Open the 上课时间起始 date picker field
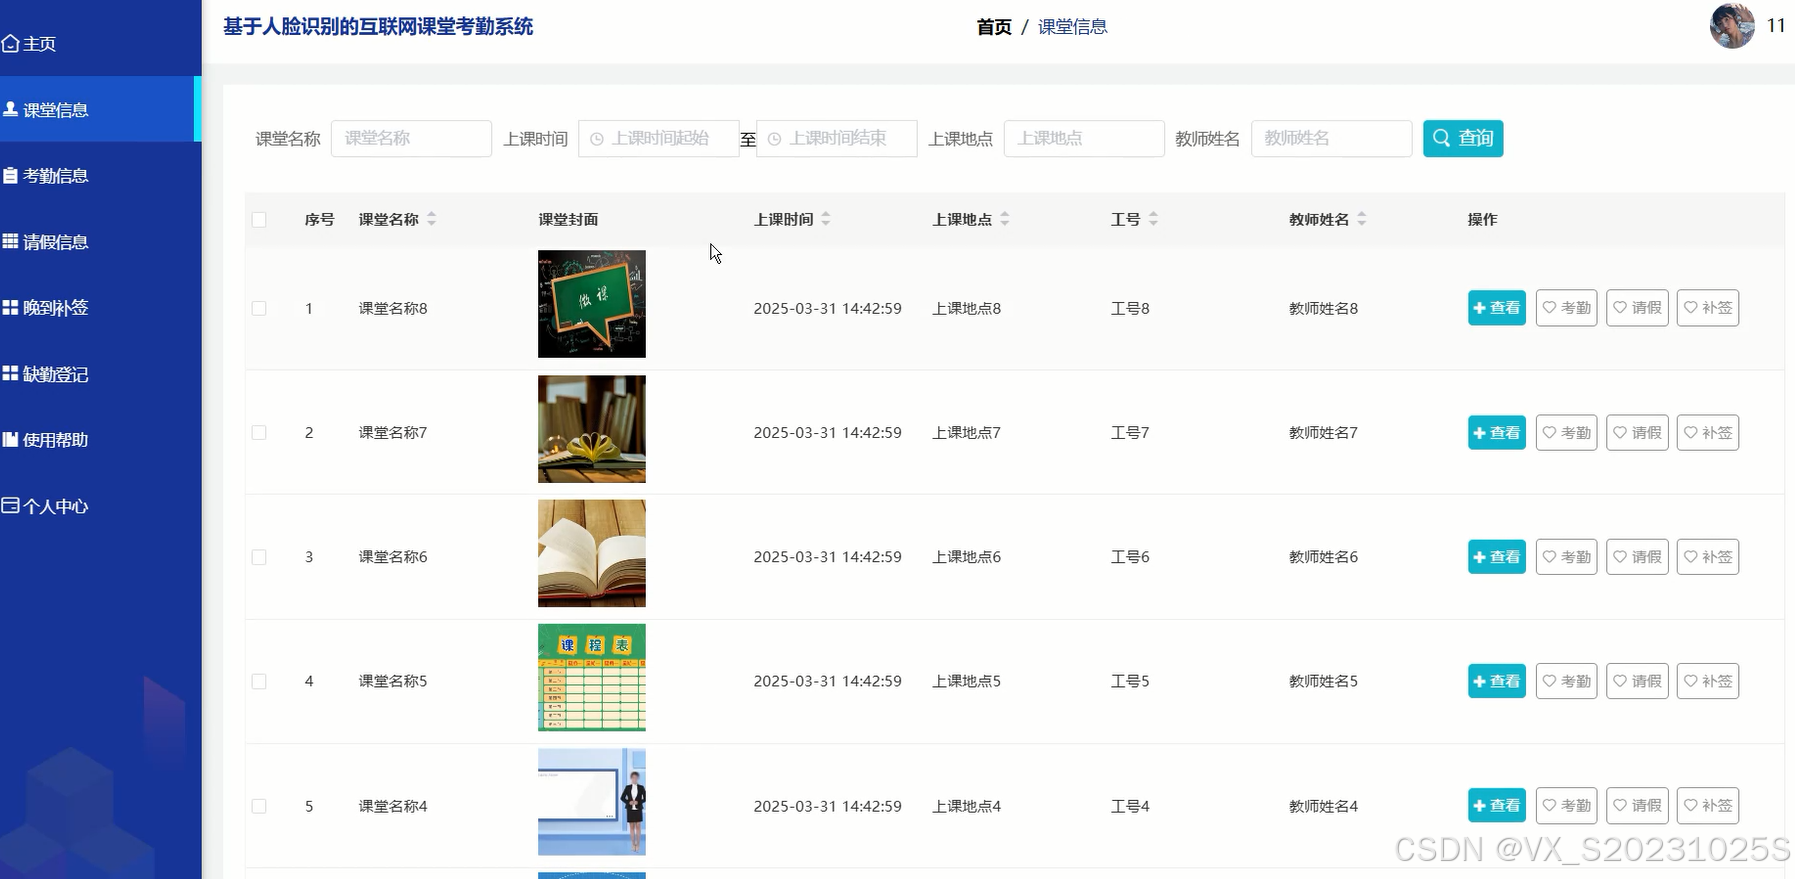Image resolution: width=1795 pixels, height=879 pixels. click(658, 139)
